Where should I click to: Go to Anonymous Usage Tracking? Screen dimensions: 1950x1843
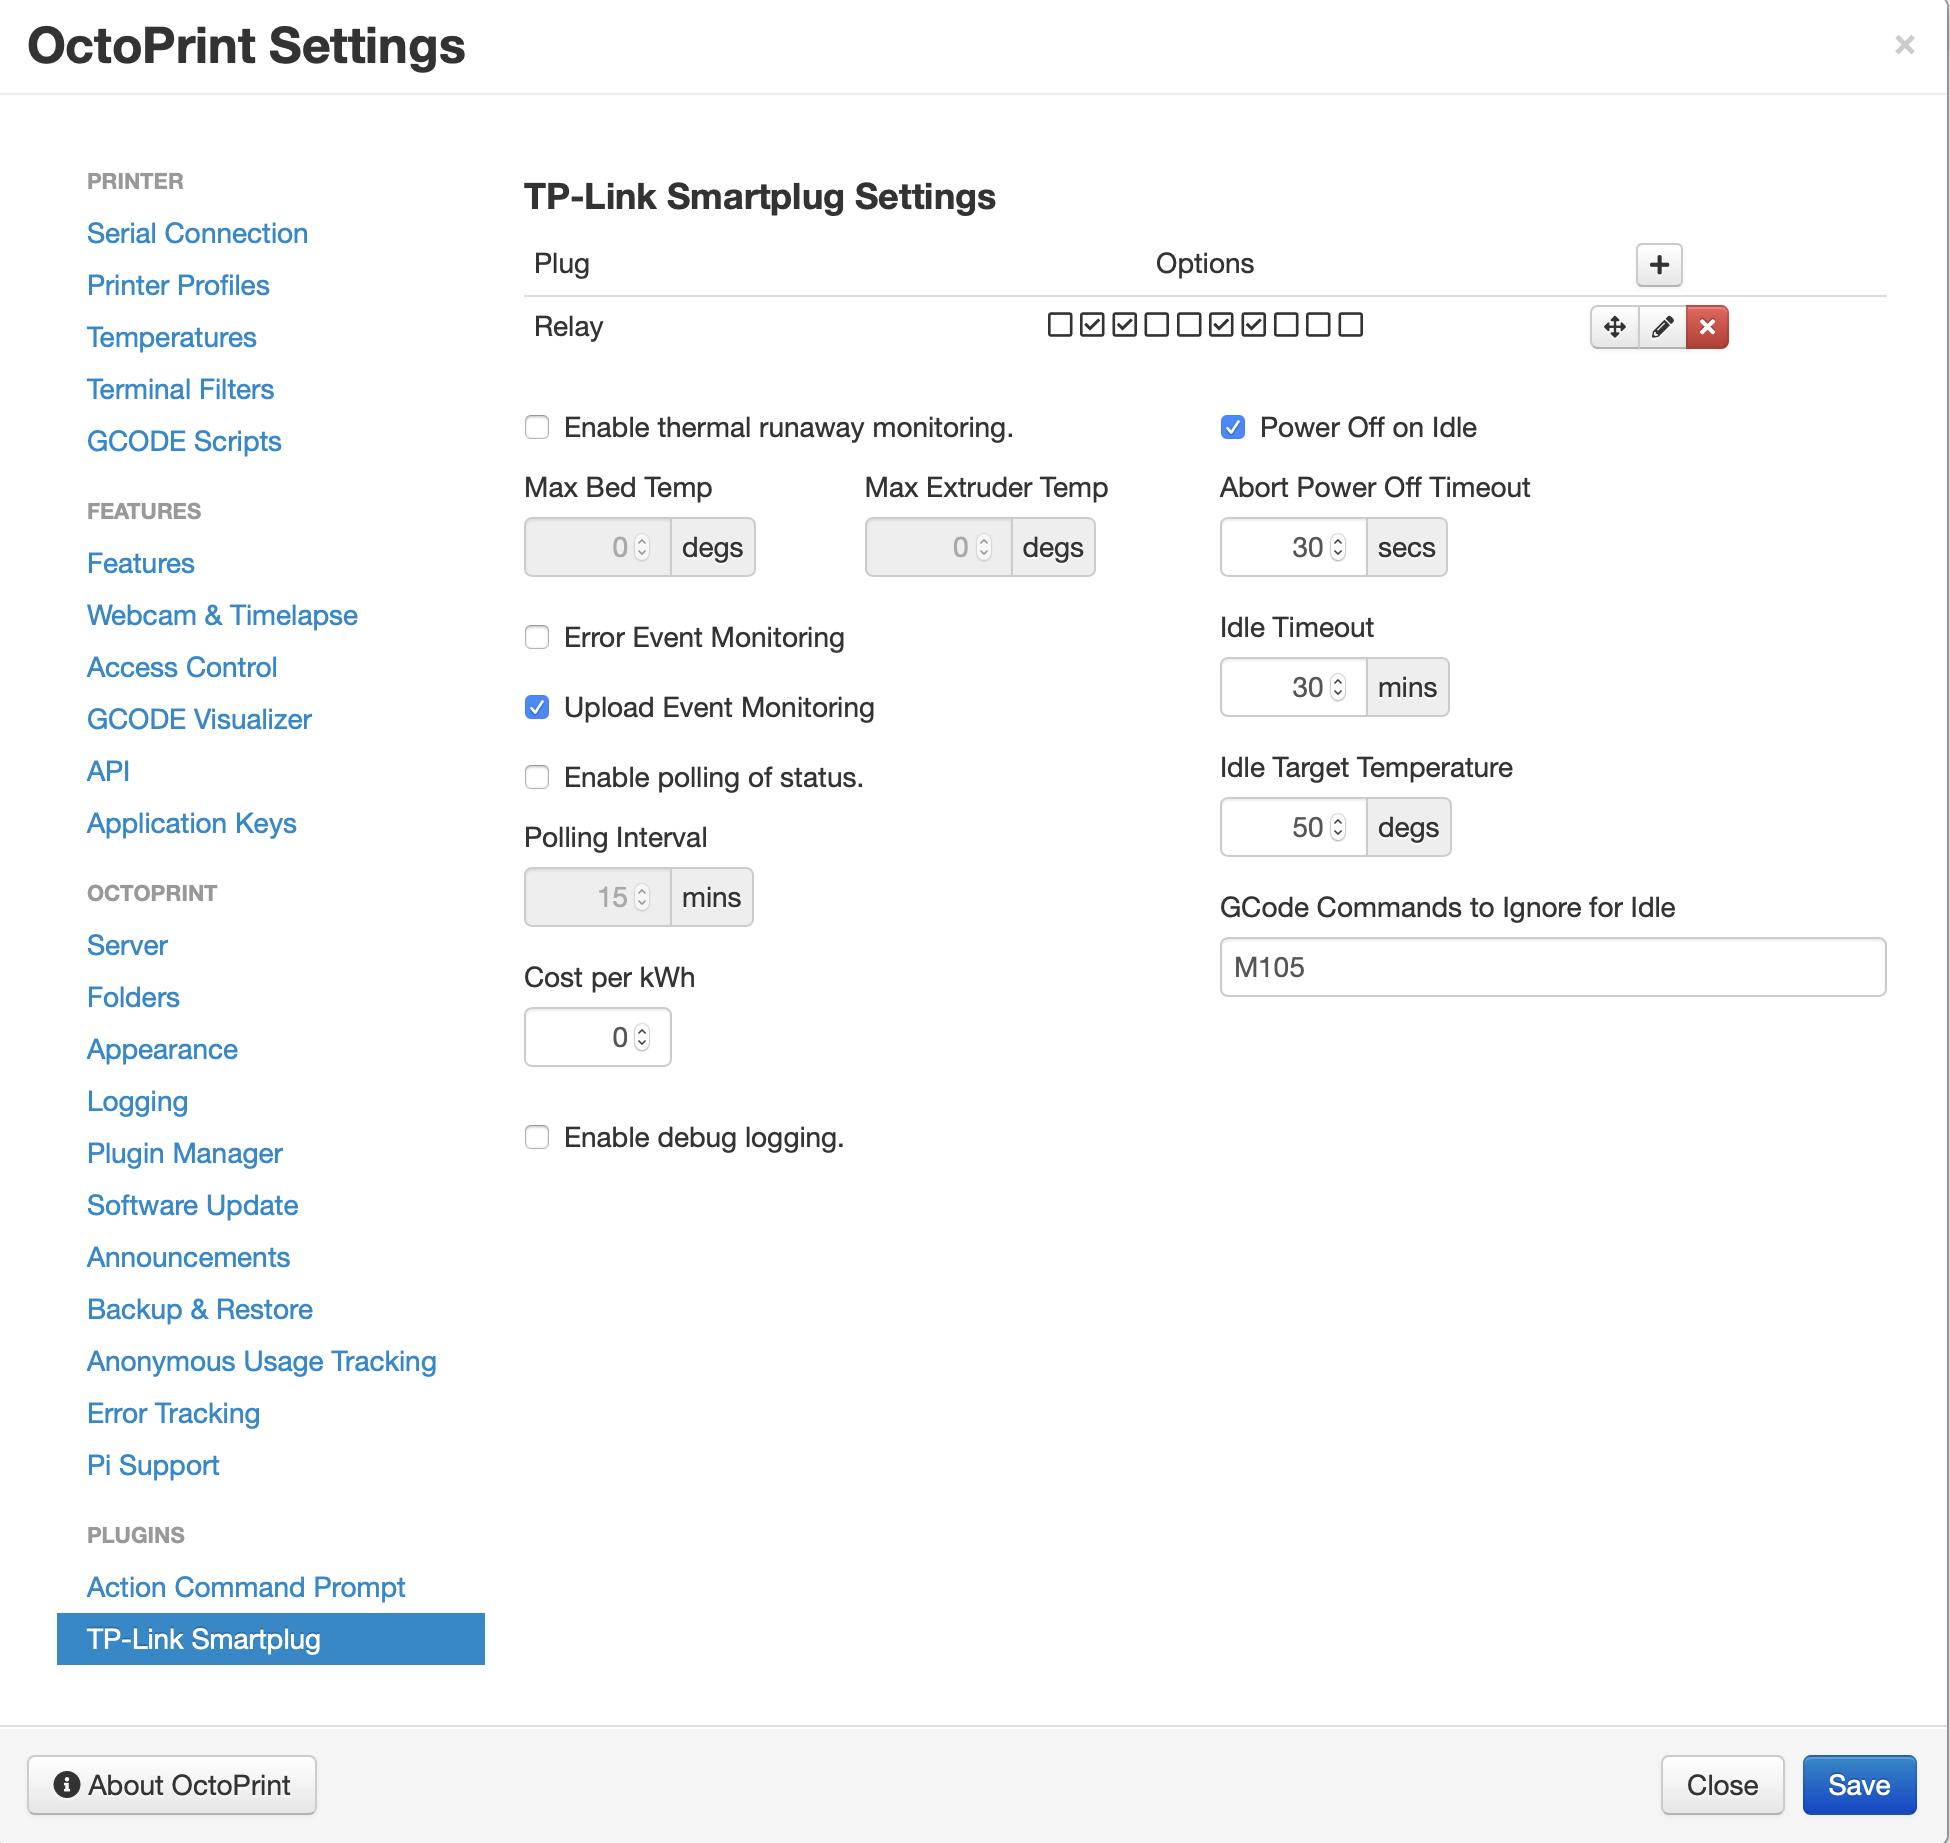[x=262, y=1362]
